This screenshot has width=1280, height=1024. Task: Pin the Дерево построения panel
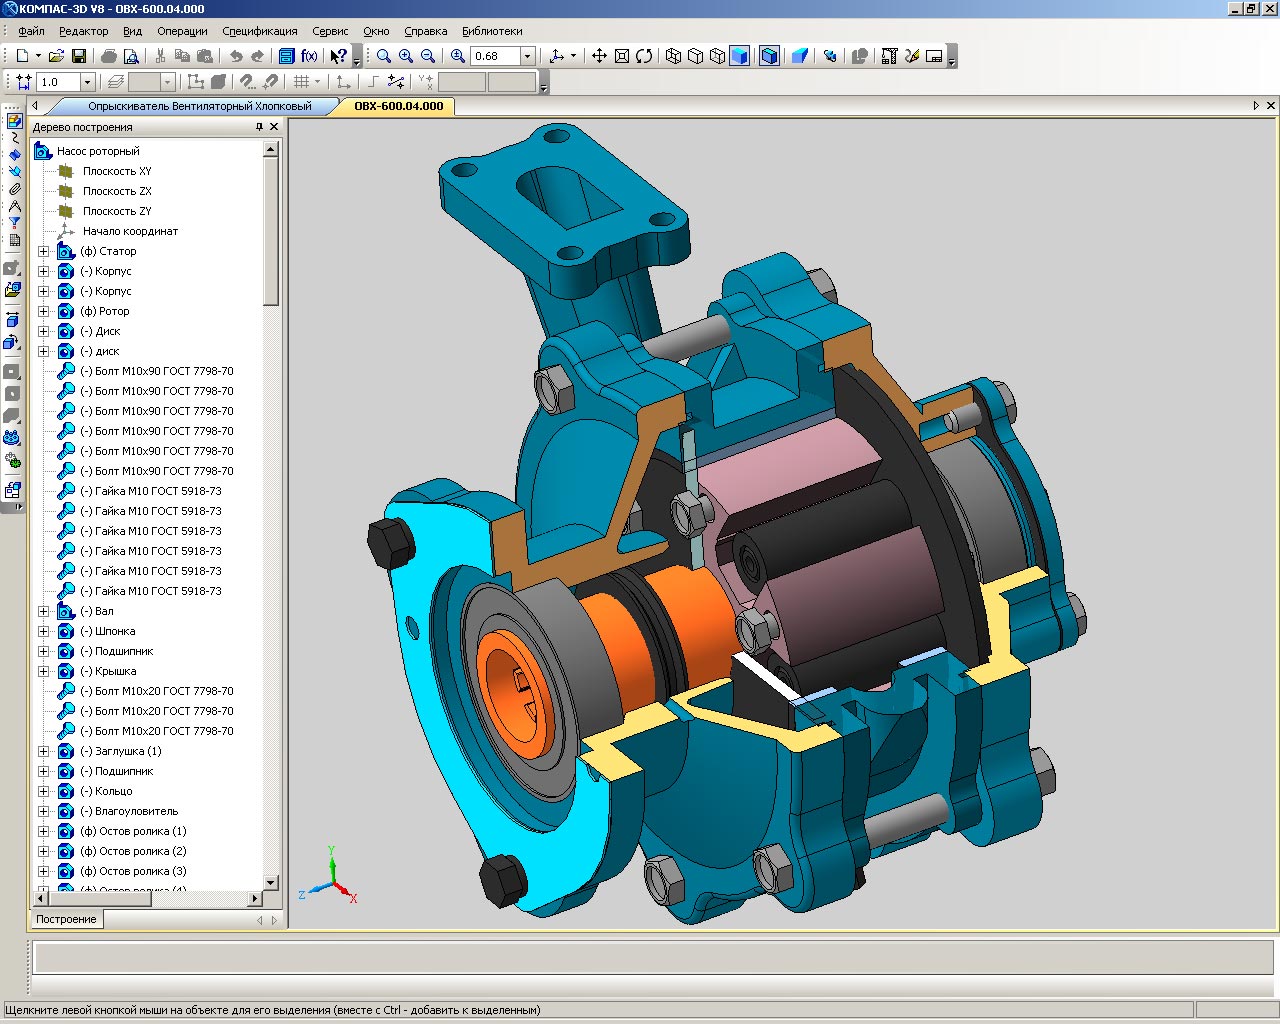(259, 127)
